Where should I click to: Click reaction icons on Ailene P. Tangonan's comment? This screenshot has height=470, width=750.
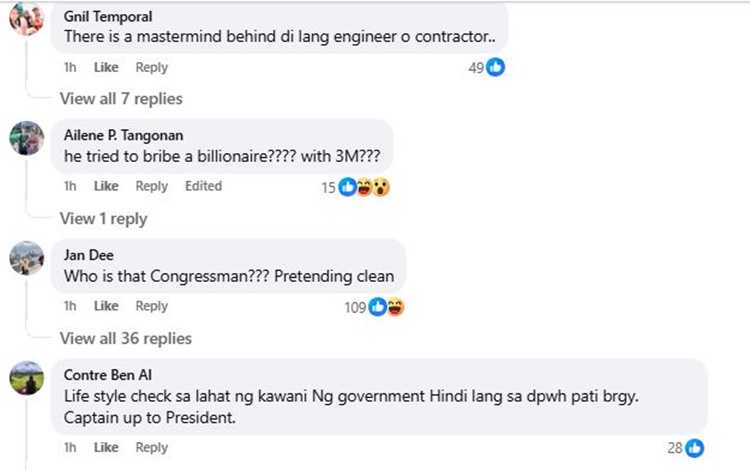(x=364, y=187)
